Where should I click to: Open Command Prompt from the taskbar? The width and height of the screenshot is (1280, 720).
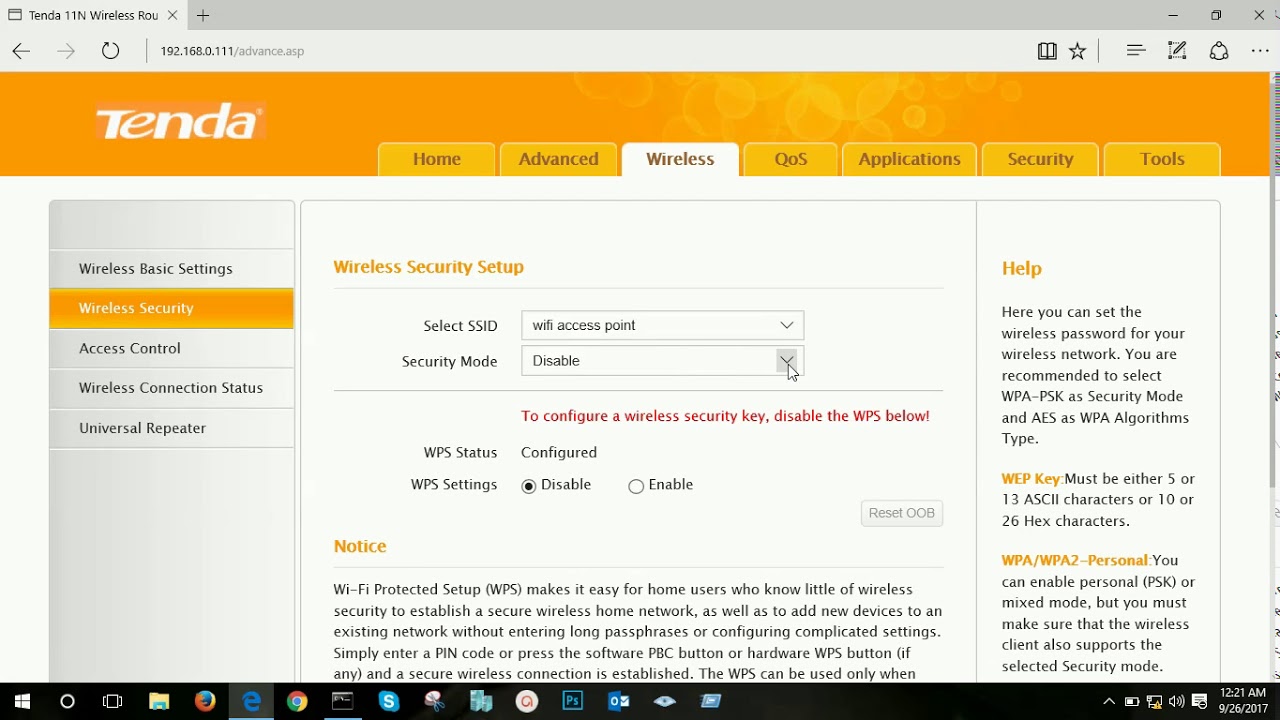click(343, 701)
